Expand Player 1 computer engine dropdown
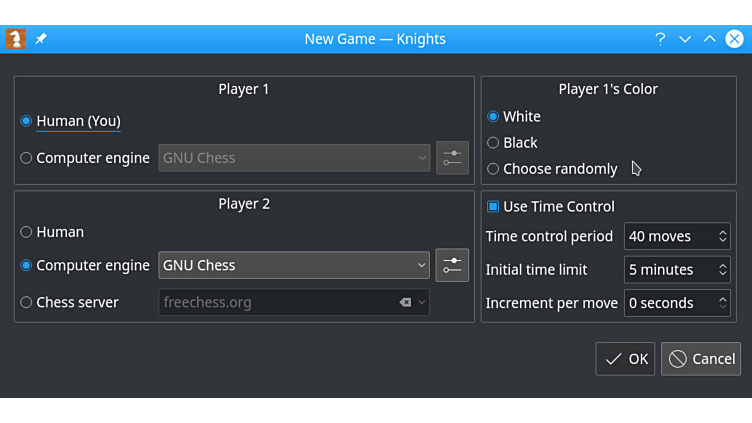This screenshot has height=423, width=752. (422, 158)
